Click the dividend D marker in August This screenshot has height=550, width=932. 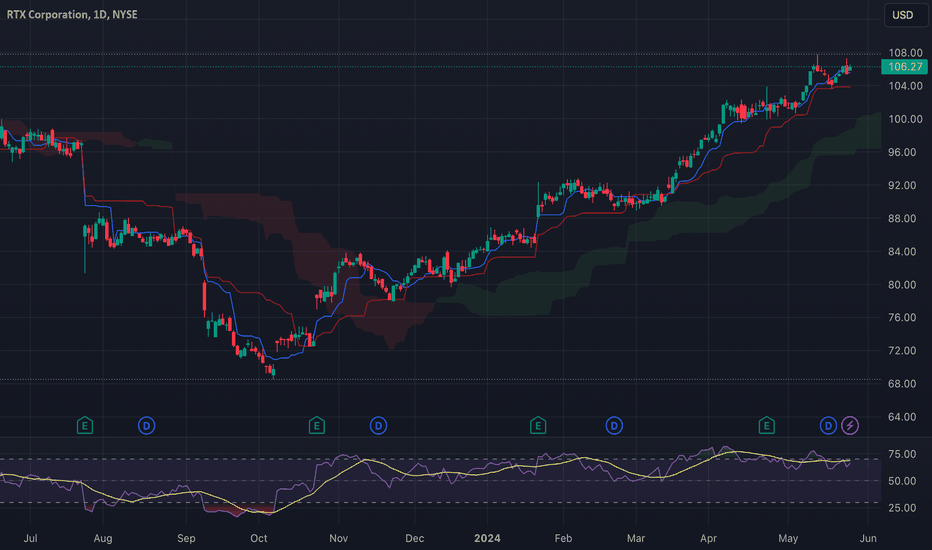point(146,426)
